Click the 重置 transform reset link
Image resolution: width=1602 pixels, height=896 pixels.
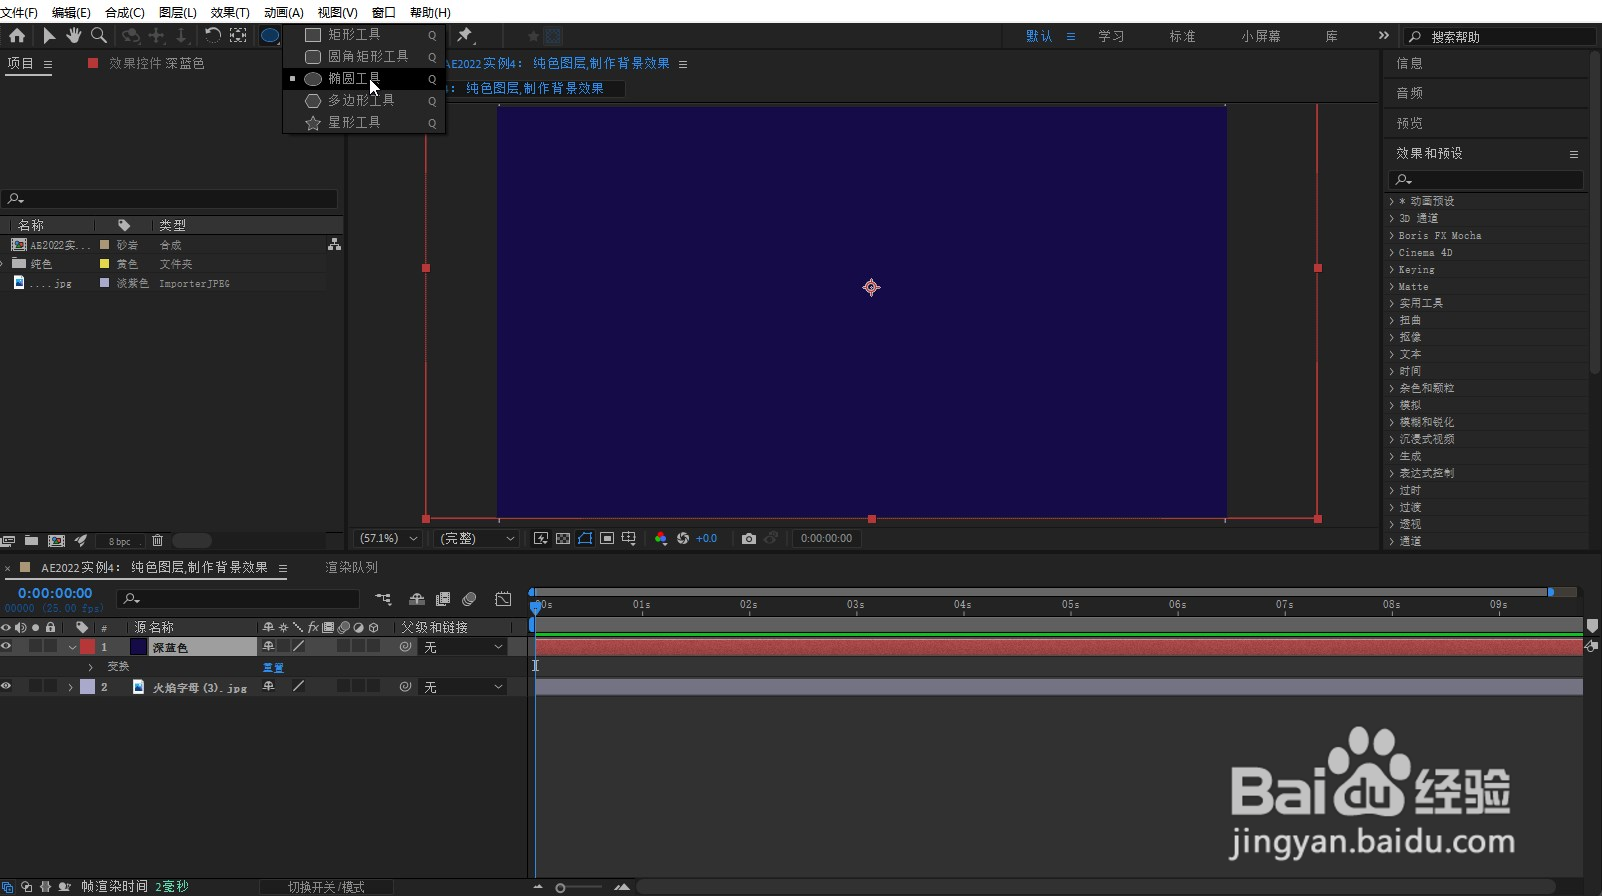(x=273, y=667)
